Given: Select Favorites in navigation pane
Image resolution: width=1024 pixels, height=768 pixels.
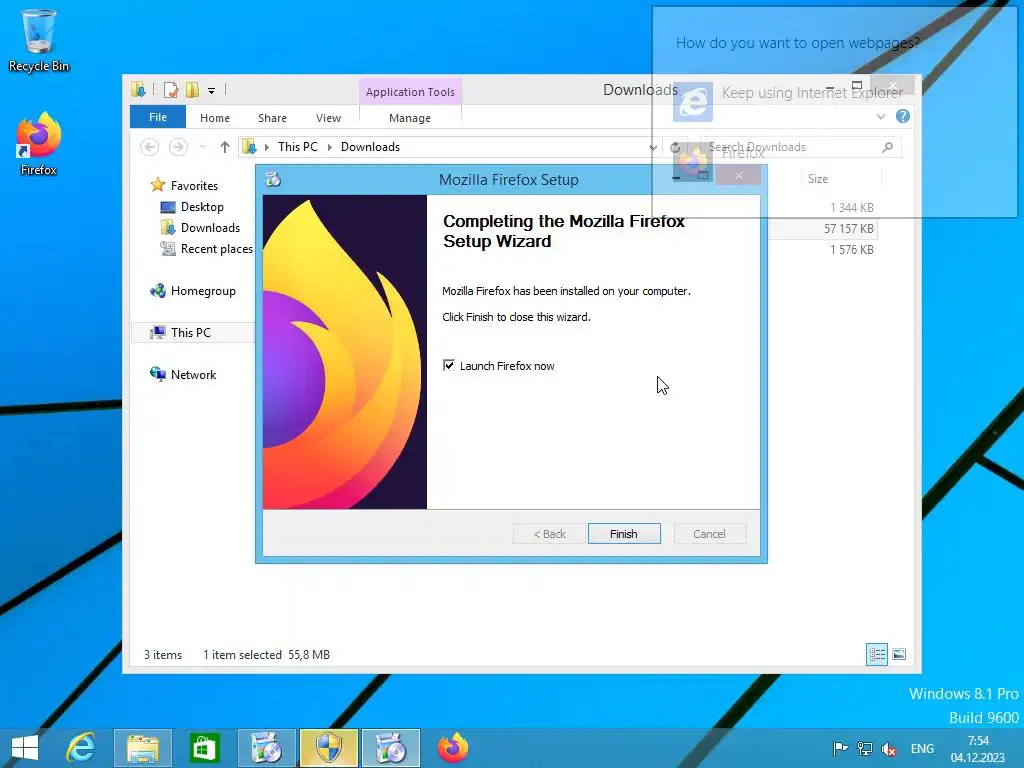Looking at the screenshot, I should pyautogui.click(x=193, y=185).
